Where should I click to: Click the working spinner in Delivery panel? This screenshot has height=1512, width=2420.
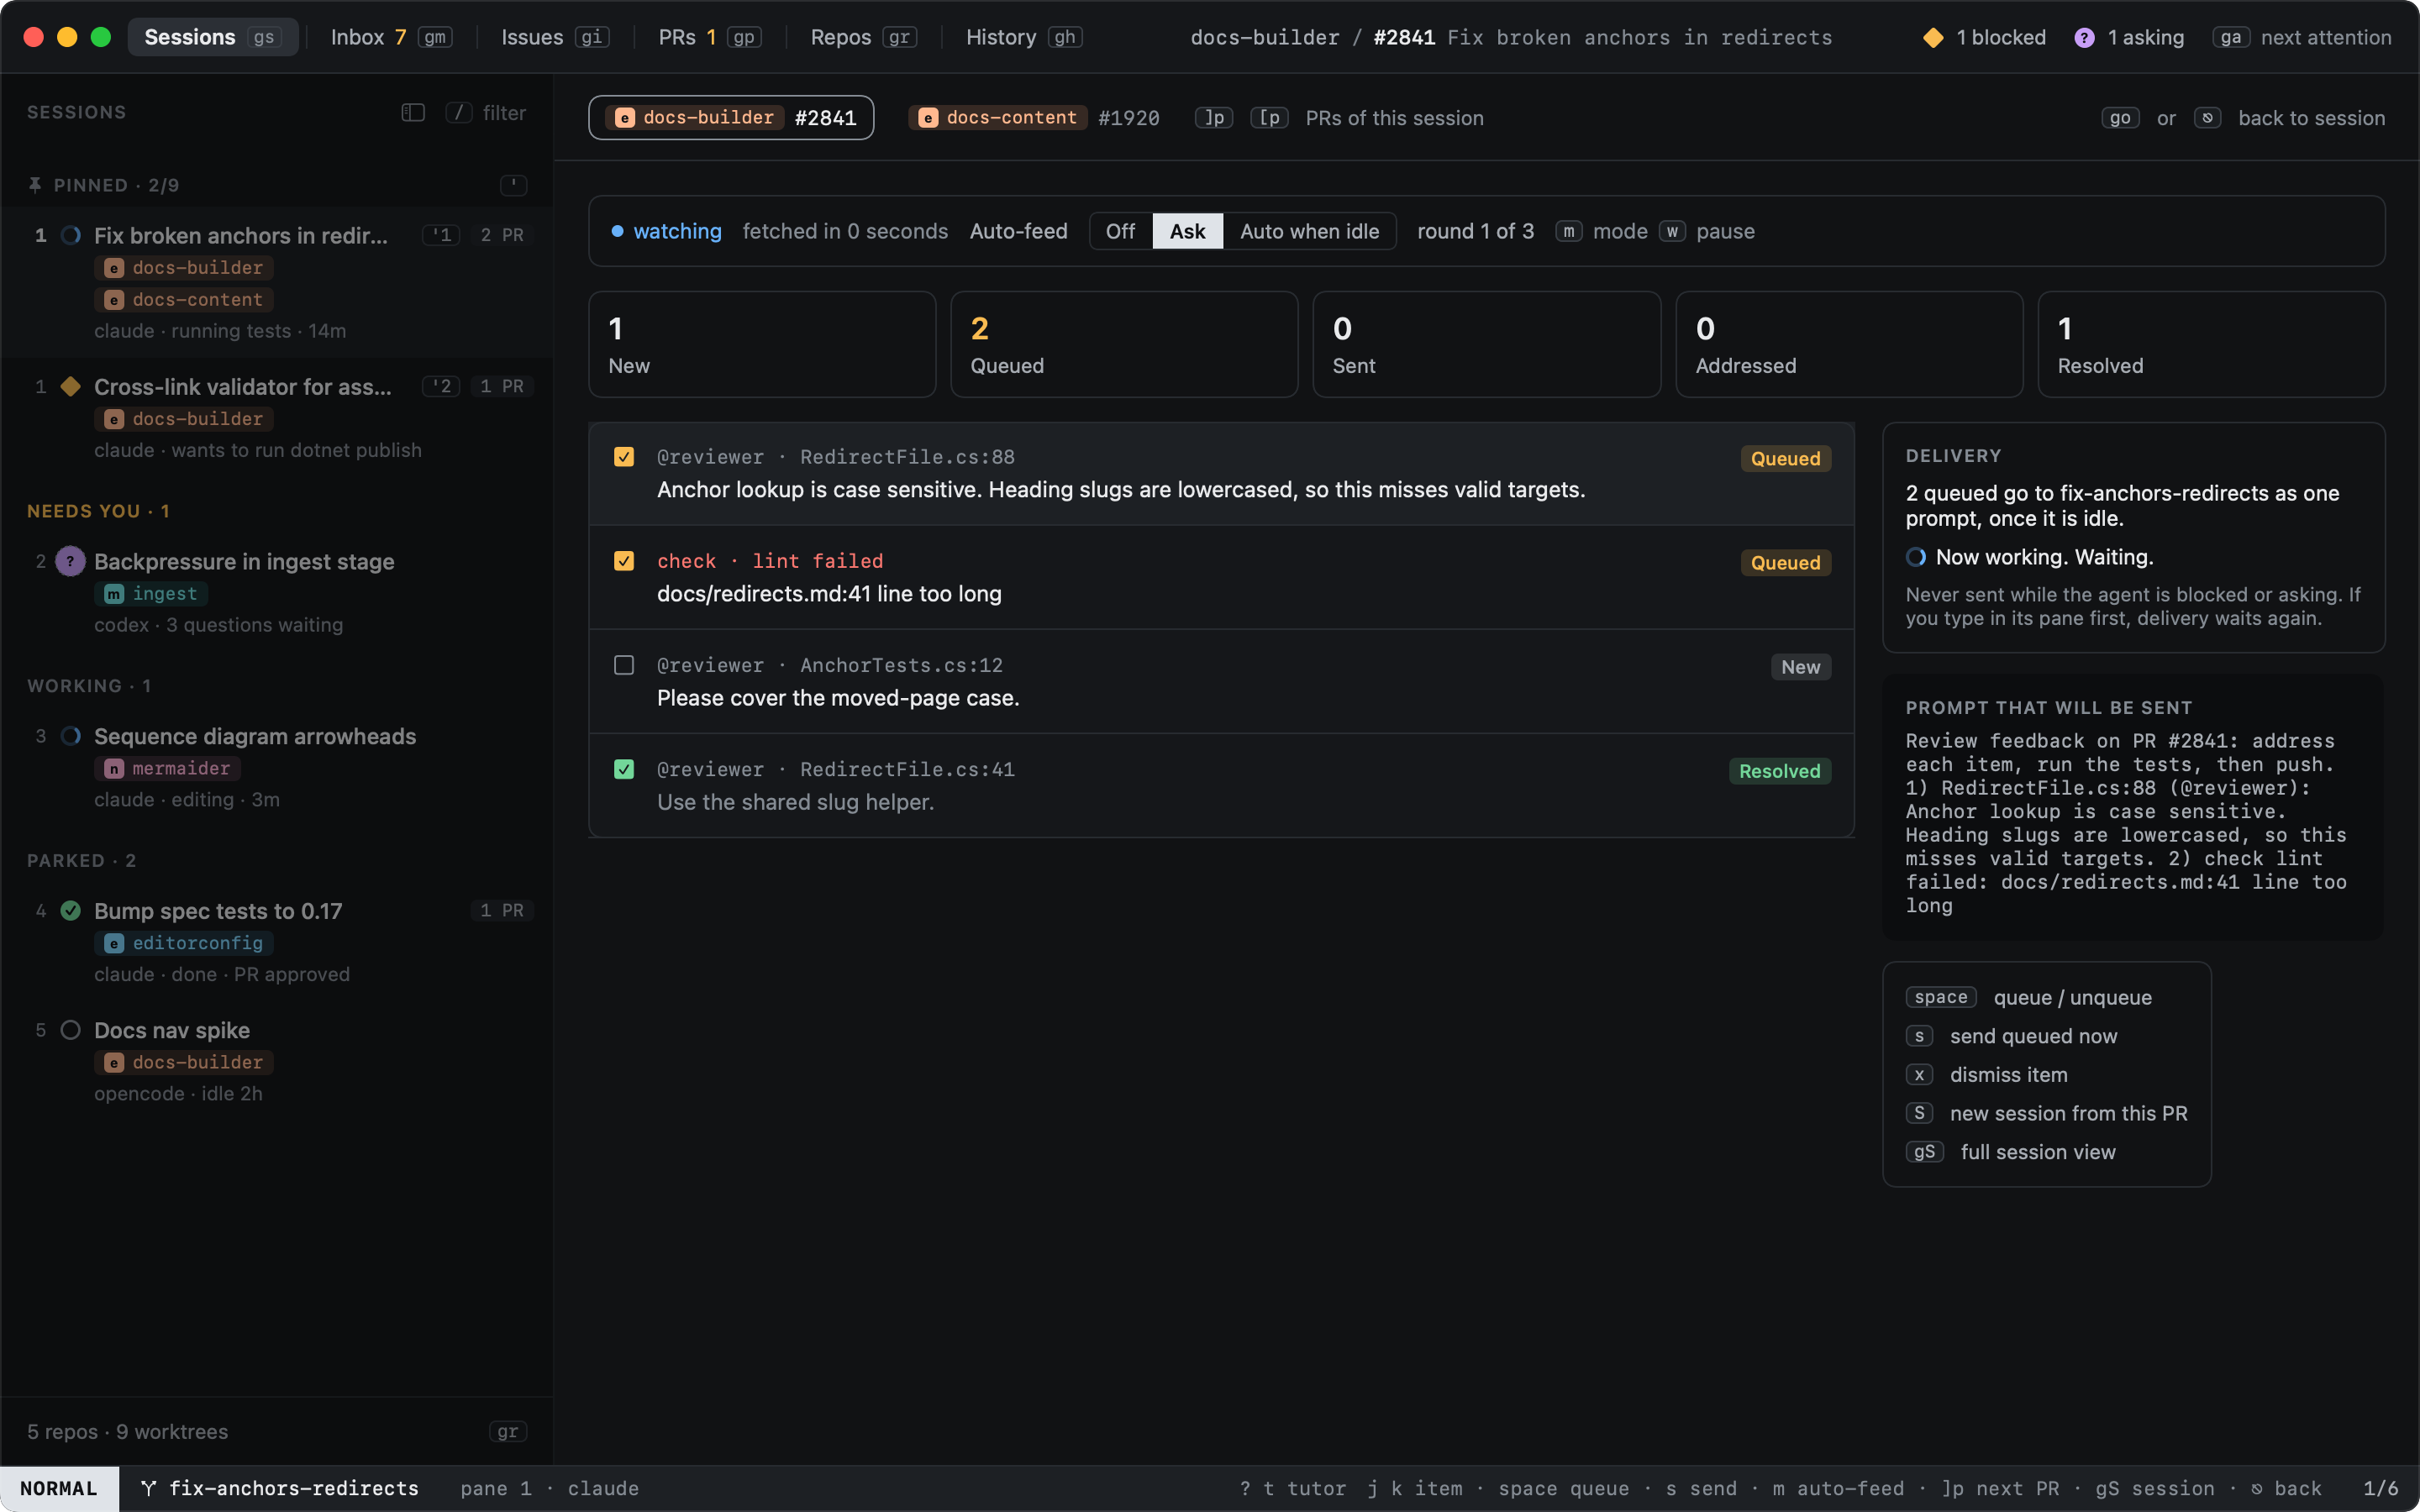(x=1916, y=557)
